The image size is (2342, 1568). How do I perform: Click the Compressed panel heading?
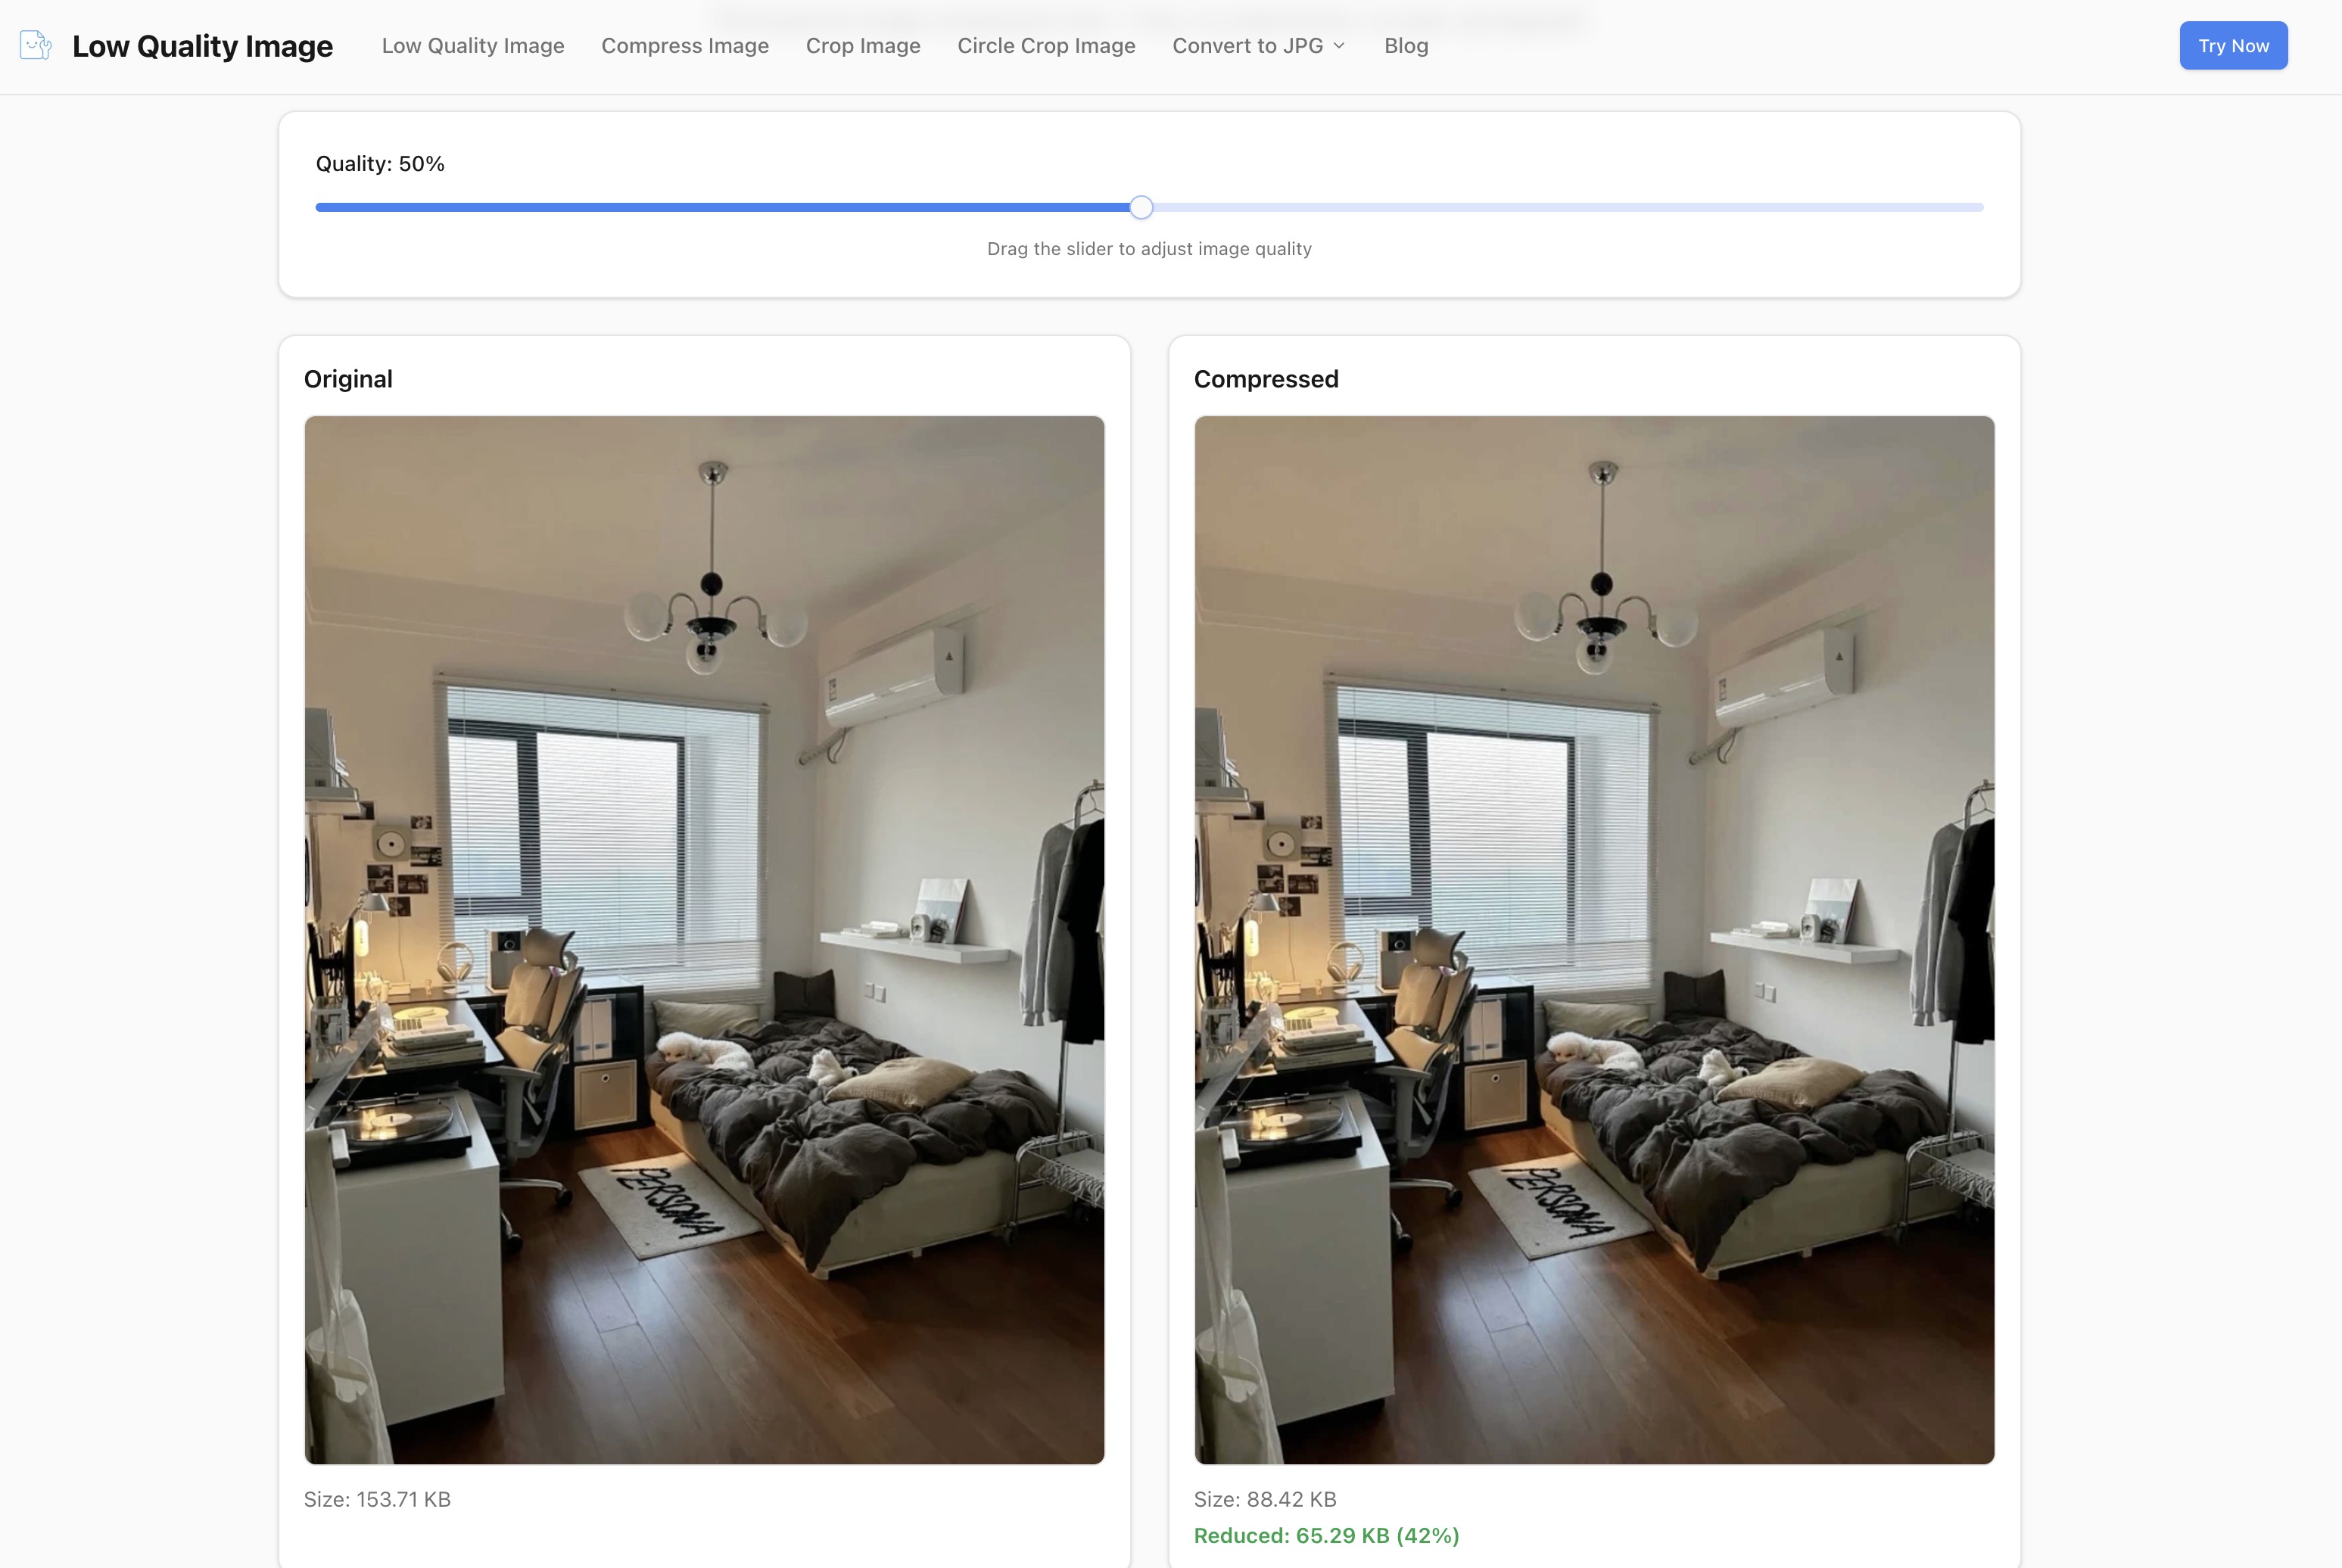(x=1266, y=379)
